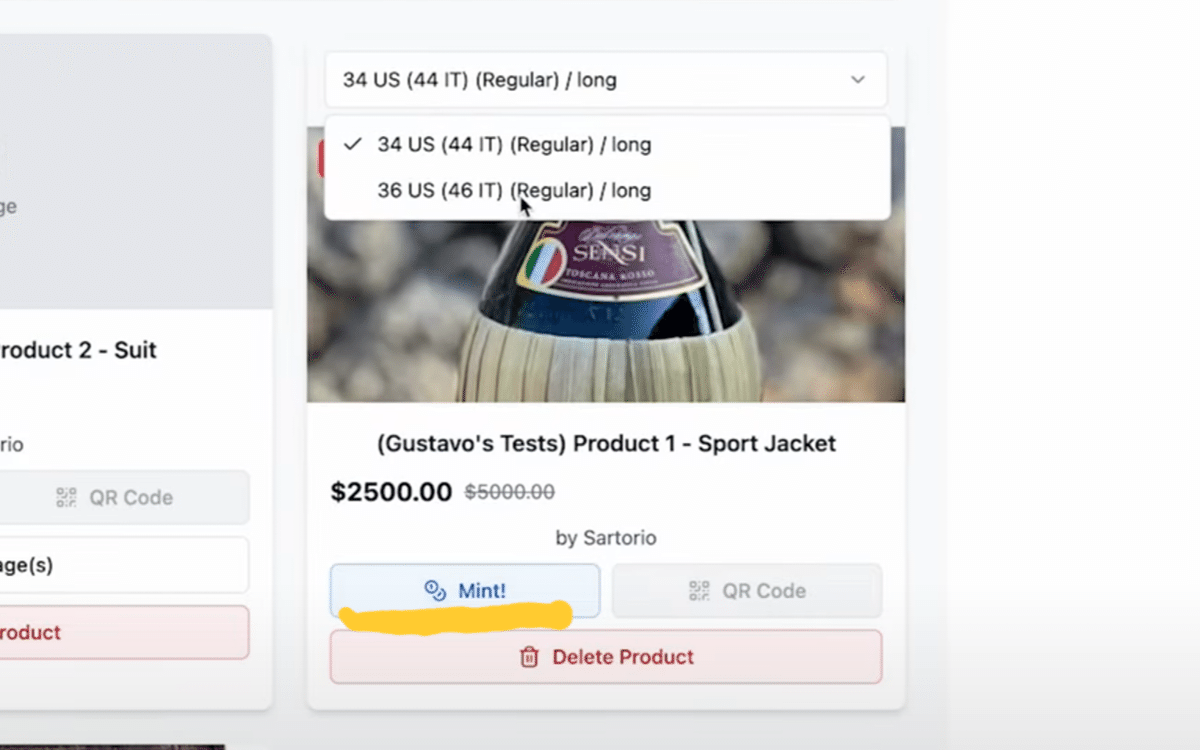Click the "by Sartorio" brand text
Viewport: 1200px width, 750px height.
coord(606,538)
